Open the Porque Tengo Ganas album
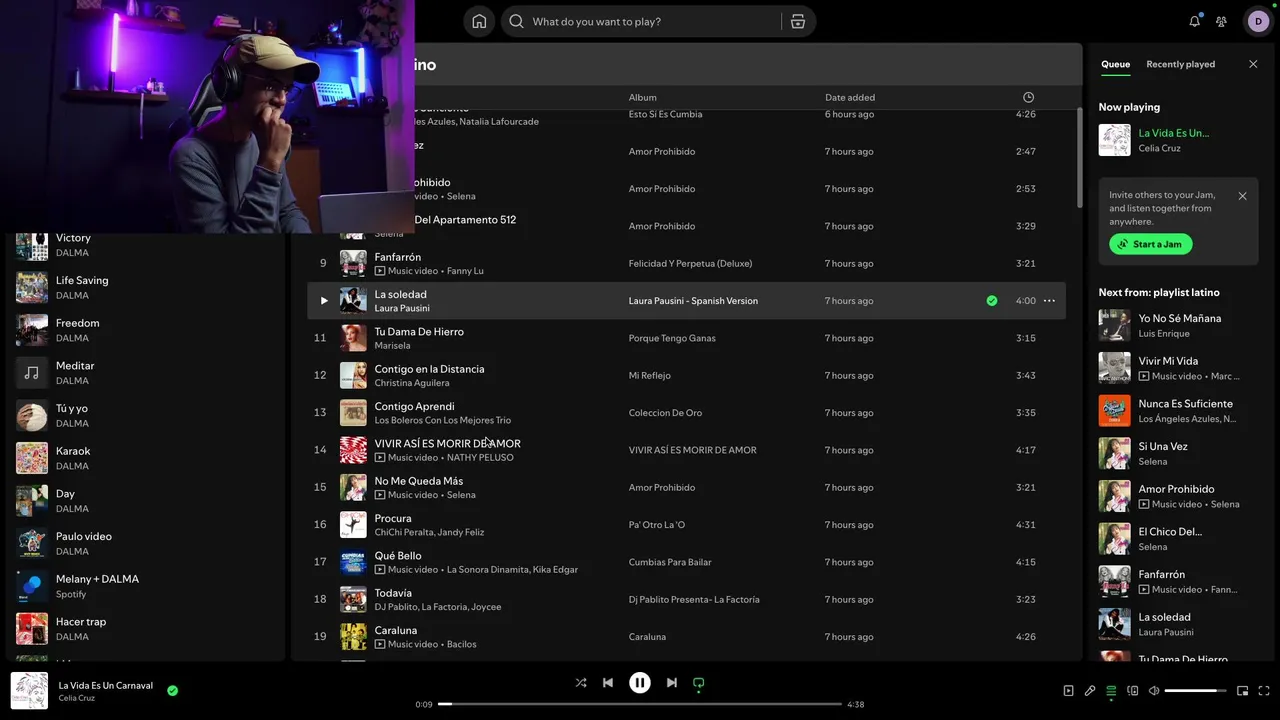This screenshot has height=720, width=1280. [672, 338]
